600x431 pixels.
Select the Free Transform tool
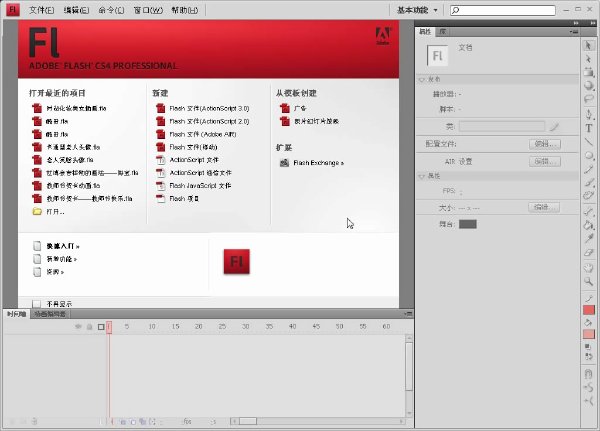click(x=589, y=72)
